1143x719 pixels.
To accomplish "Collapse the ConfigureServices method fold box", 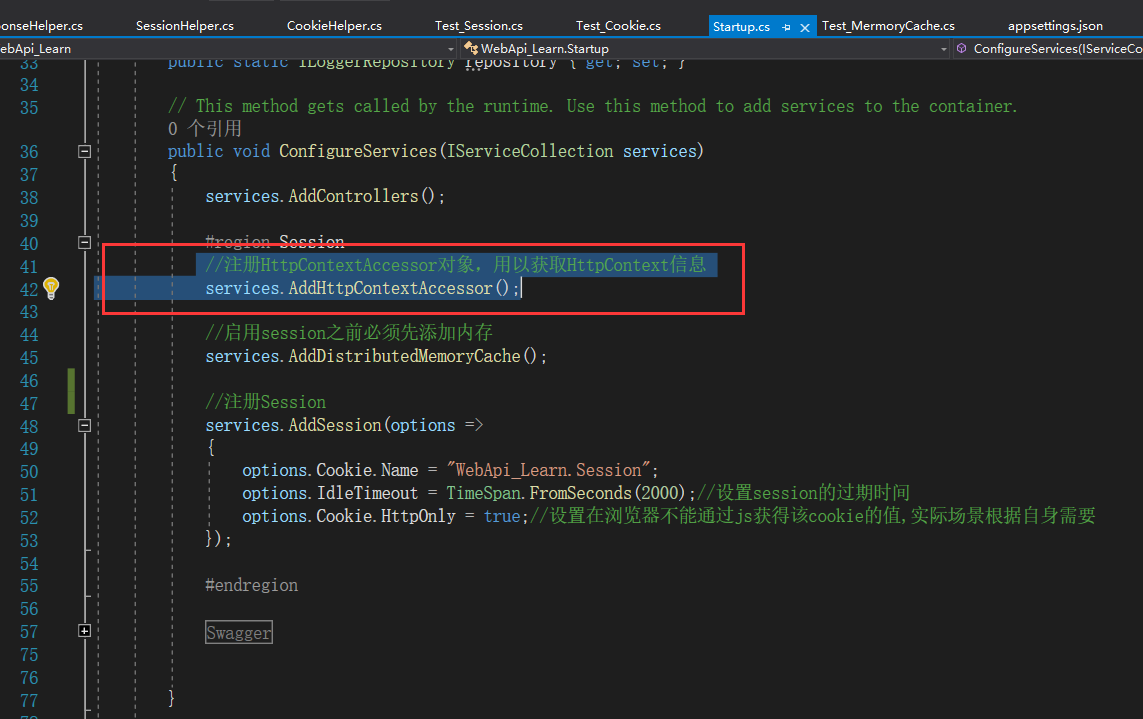I will tap(84, 151).
